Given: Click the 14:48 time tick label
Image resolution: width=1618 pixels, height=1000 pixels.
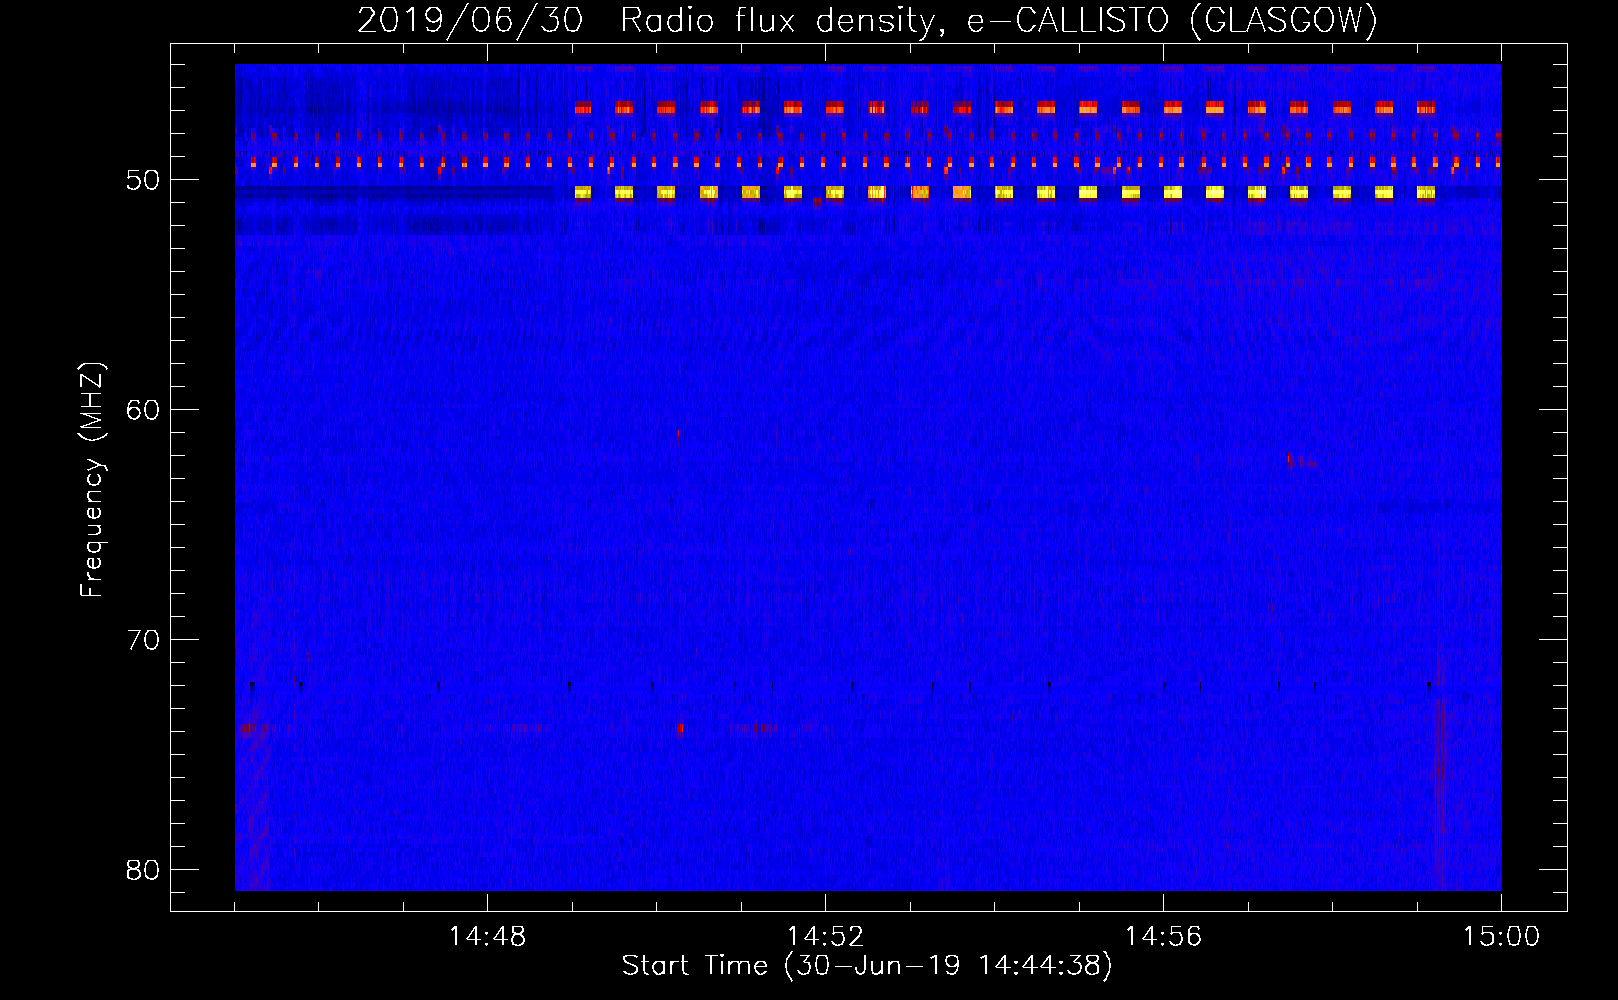Looking at the screenshot, I should point(487,937).
